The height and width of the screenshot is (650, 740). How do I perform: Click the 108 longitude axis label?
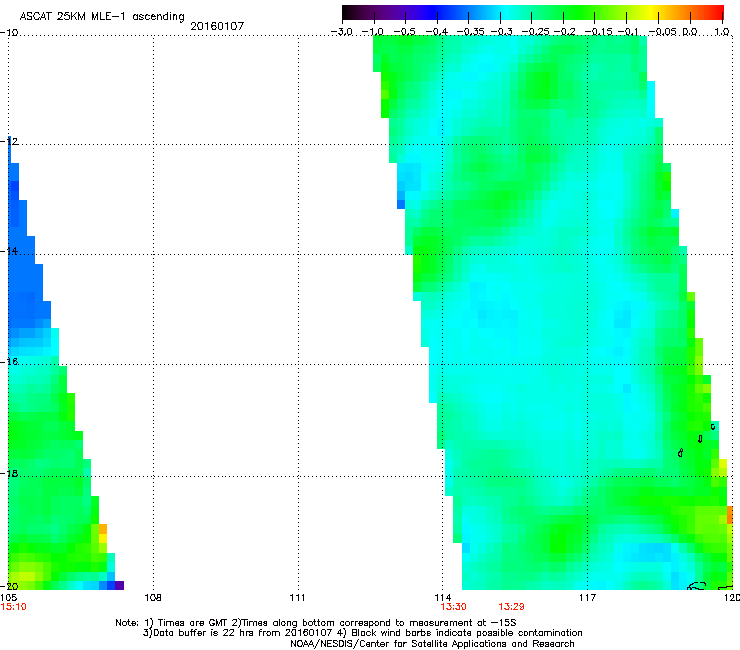pyautogui.click(x=152, y=598)
